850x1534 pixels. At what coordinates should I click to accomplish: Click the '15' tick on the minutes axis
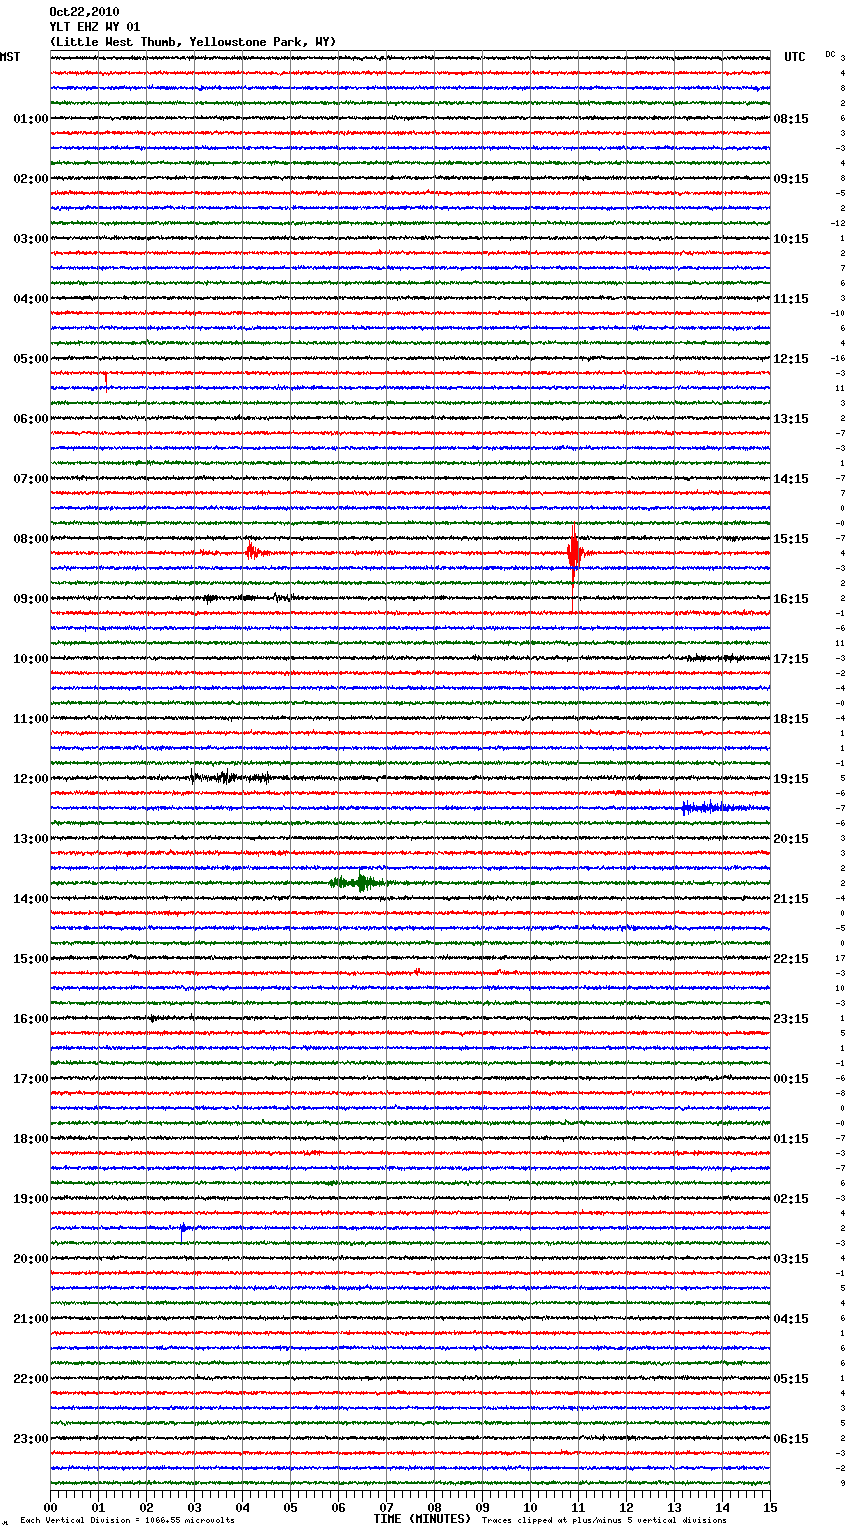point(770,1507)
